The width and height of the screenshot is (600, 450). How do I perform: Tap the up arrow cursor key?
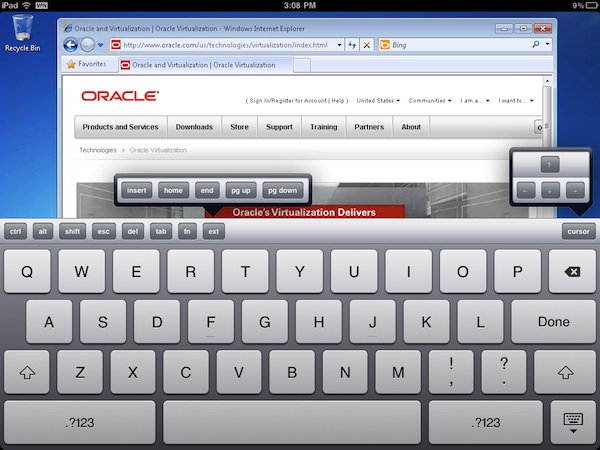550,165
